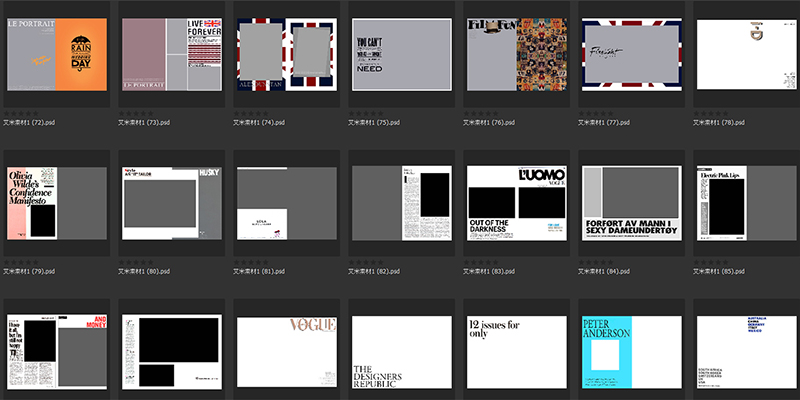Set star rating above 艾米素材1 (77).psd
The width and height of the screenshot is (800, 400).
[x=596, y=113]
